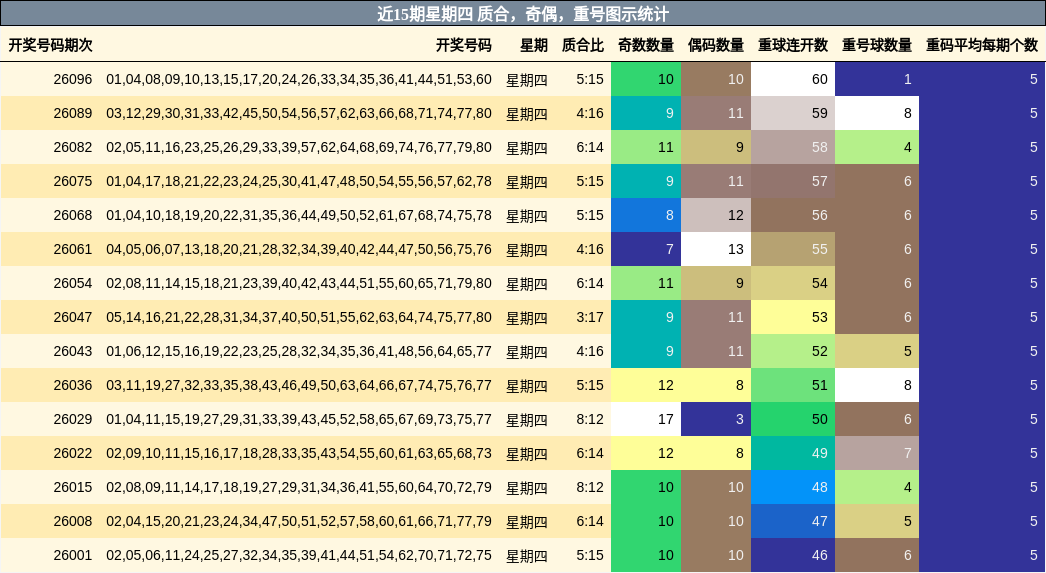Select period number 26022
Image resolution: width=1046 pixels, height=573 pixels.
73,454
